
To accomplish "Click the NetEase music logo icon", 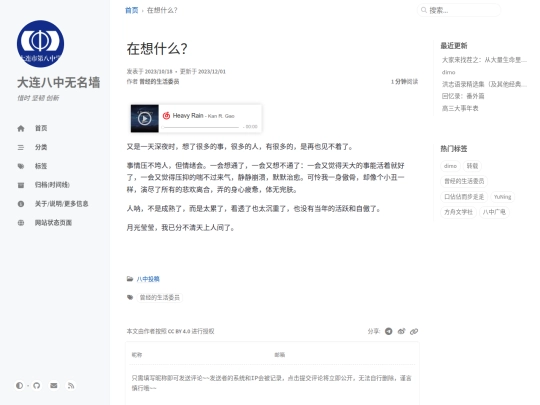I will click(166, 116).
